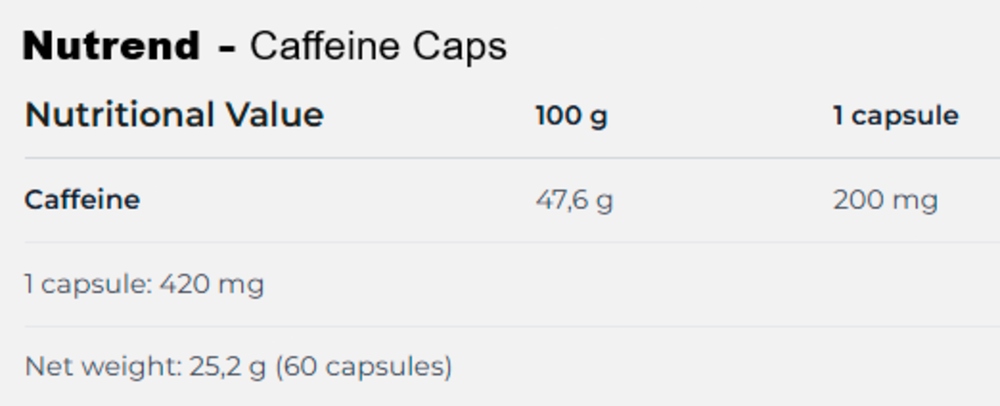This screenshot has width=1000, height=406.
Task: Click the Nutrend brand name
Action: 111,46
